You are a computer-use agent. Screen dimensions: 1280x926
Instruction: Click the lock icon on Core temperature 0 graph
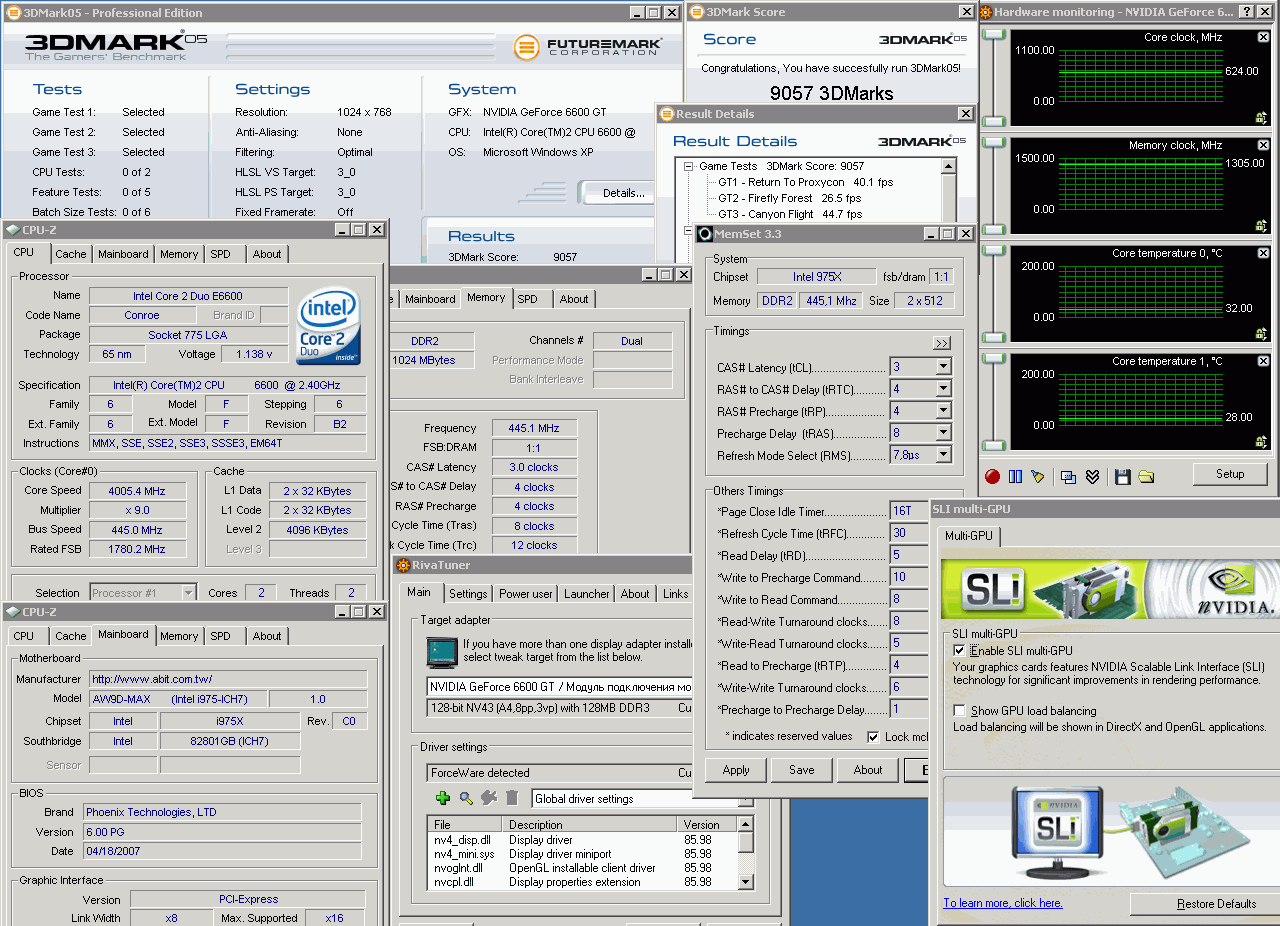tap(1262, 333)
